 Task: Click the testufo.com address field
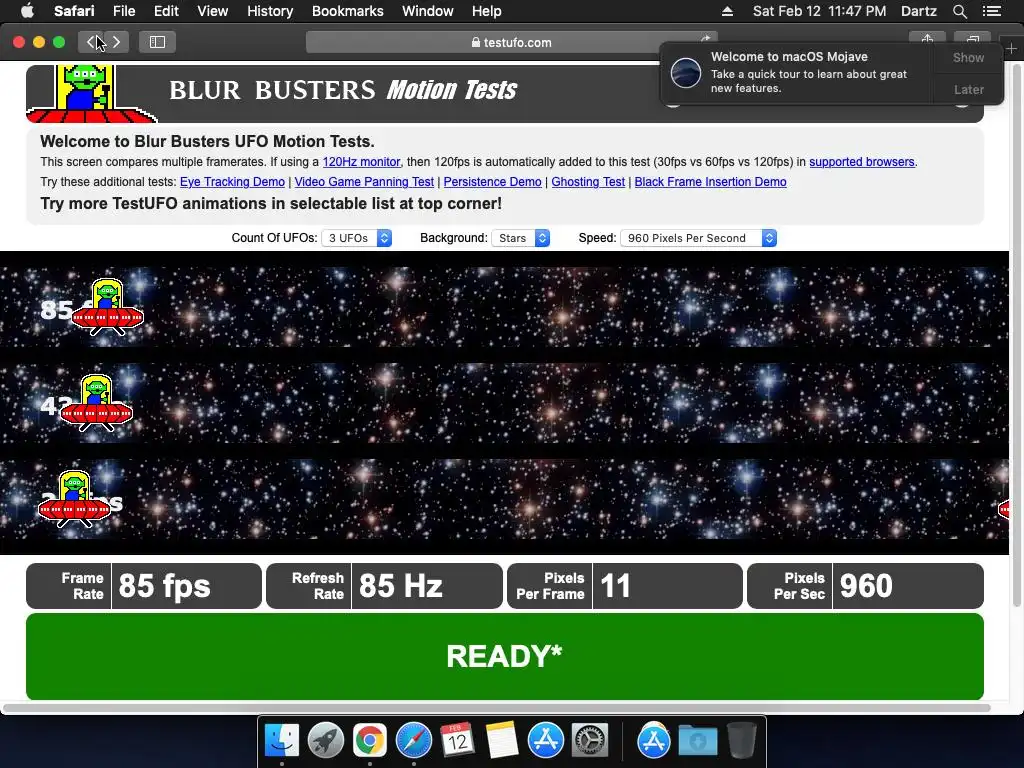click(x=511, y=42)
